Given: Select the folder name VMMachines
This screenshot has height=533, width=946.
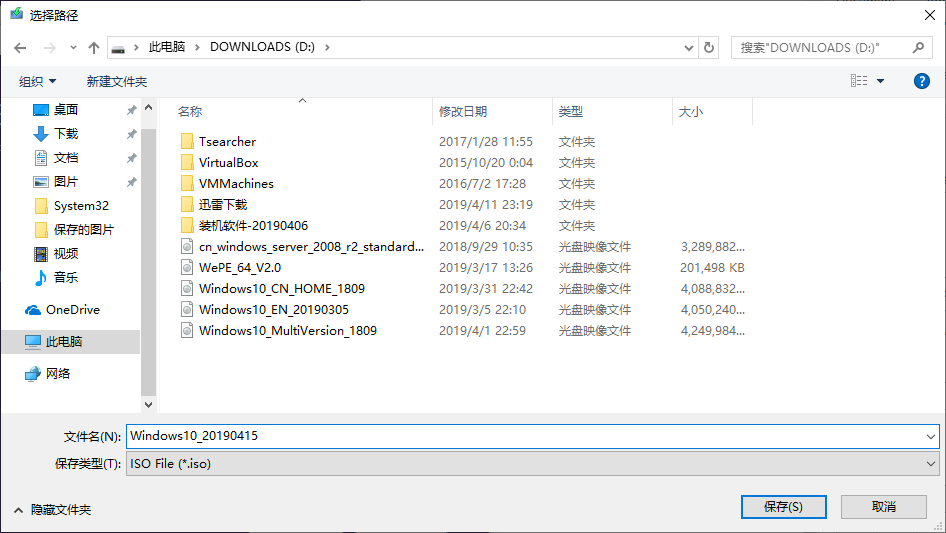Looking at the screenshot, I should click(236, 184).
